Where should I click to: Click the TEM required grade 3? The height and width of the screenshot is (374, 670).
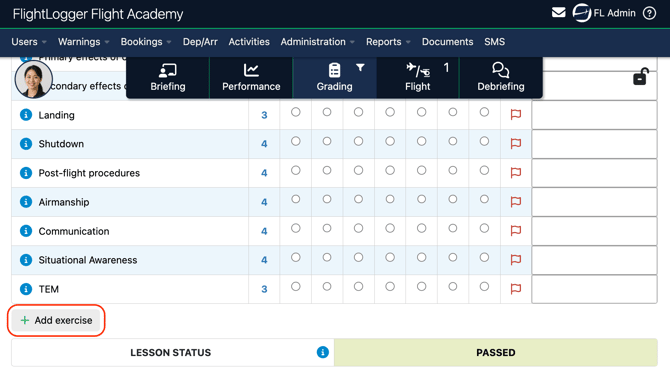(x=264, y=289)
